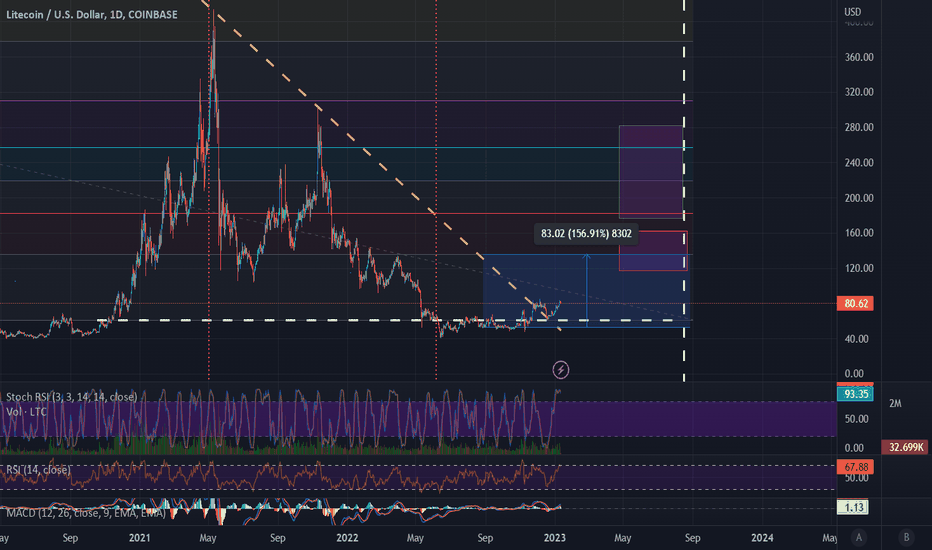Open the USD currency selector on the price axis
Screen dimensions: 932x550
pos(852,12)
